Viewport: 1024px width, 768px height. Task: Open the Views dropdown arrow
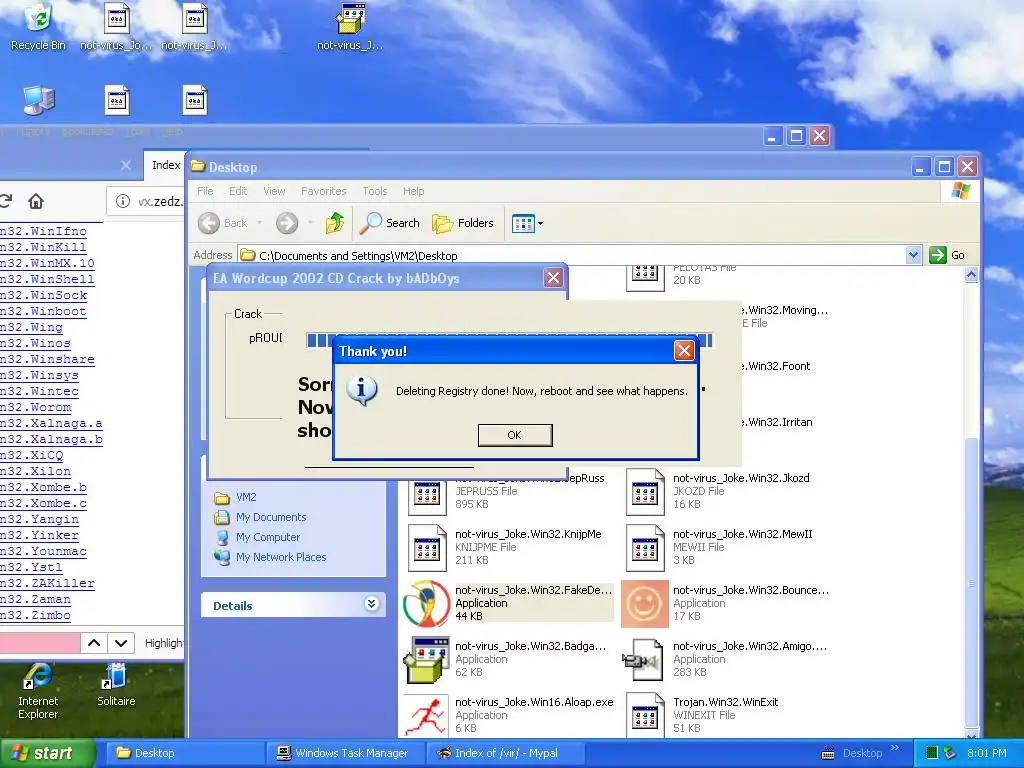coord(540,223)
